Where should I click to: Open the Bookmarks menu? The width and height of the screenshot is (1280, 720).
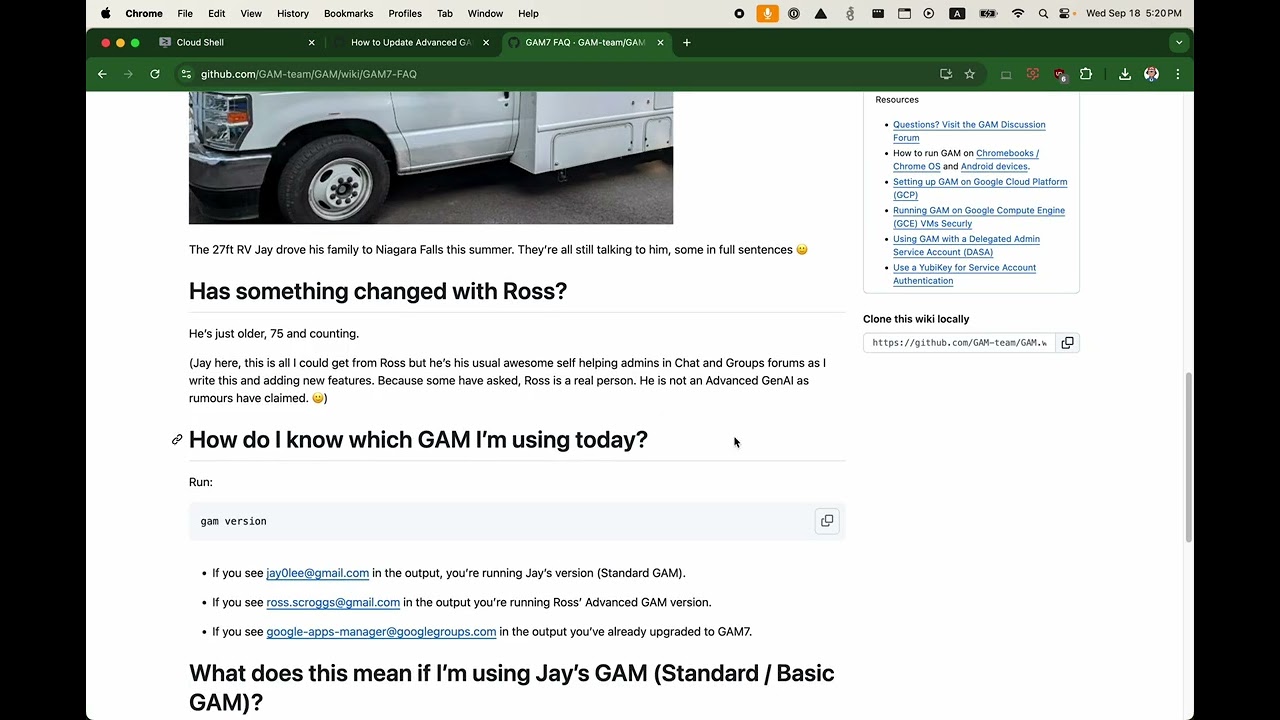349,13
